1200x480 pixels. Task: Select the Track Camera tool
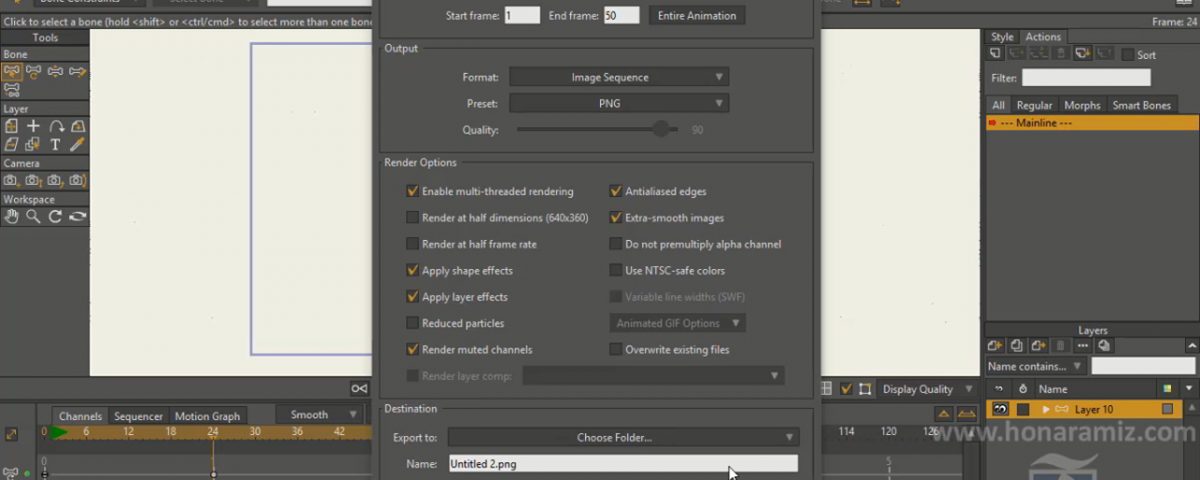click(x=12, y=181)
